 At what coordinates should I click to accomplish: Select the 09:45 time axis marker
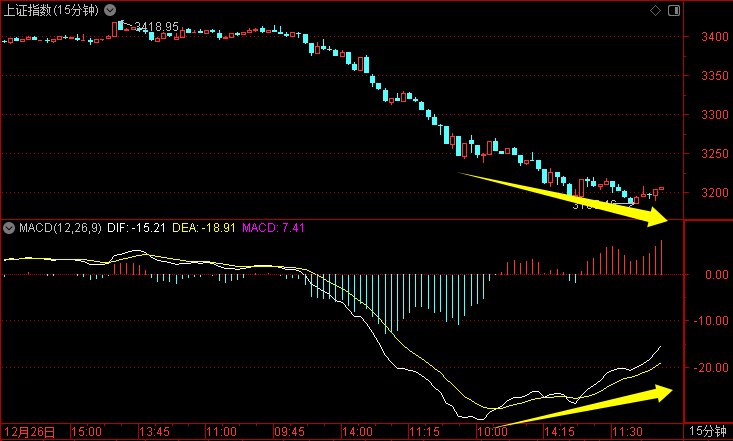(289, 432)
